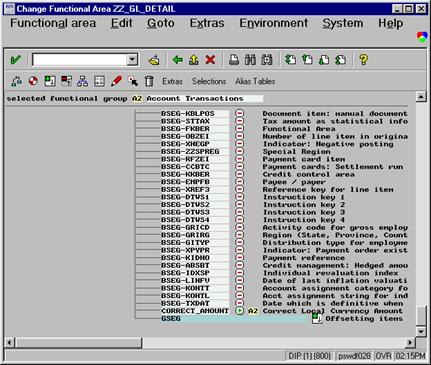Click the Find binoculars icon

[250, 60]
